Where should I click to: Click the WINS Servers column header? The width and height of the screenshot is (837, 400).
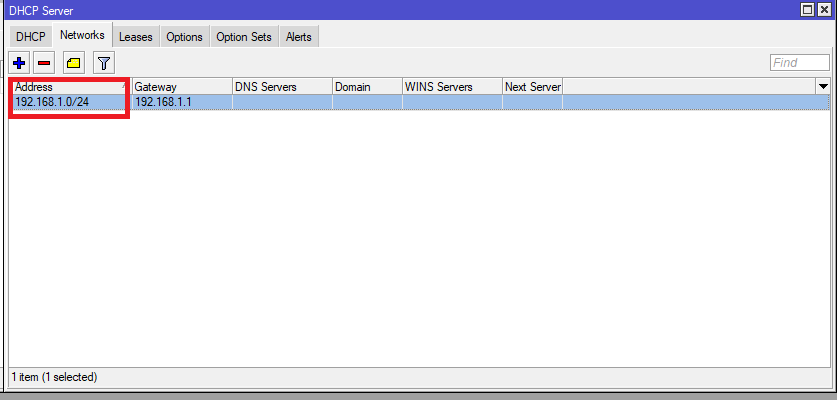pos(452,87)
